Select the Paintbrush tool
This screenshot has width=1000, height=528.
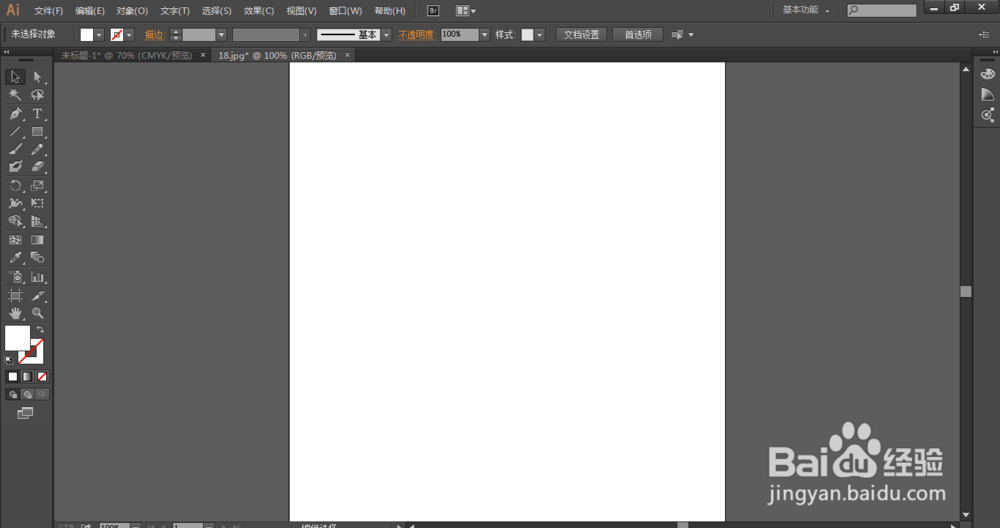pyautogui.click(x=15, y=149)
